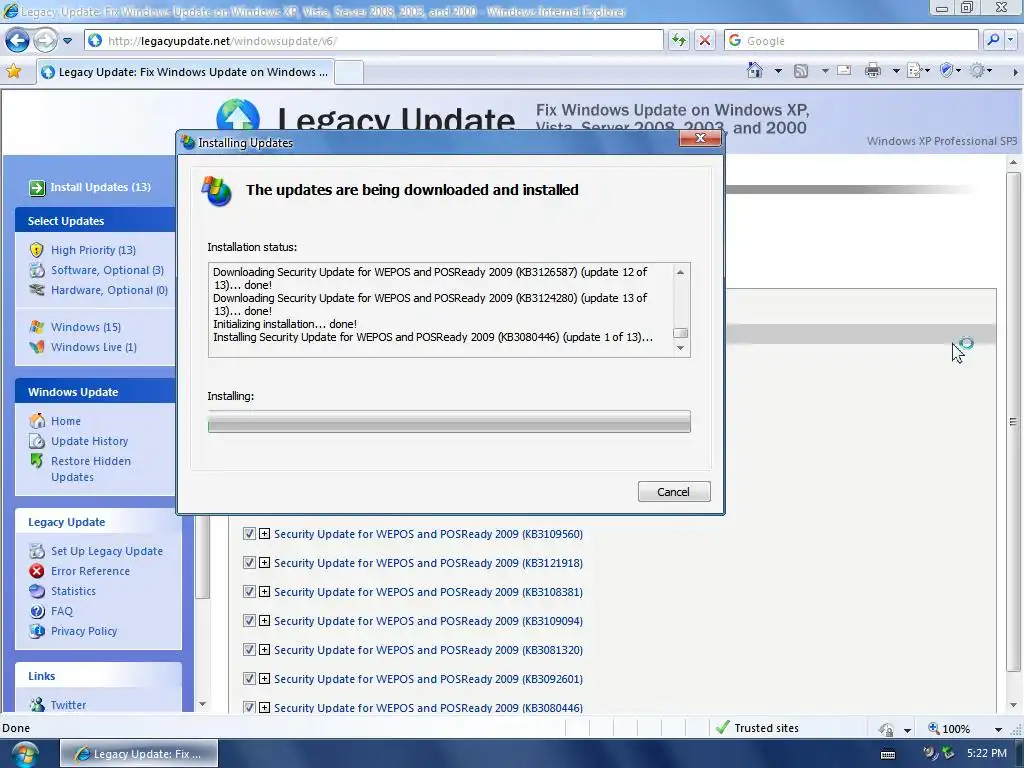Select Hardware, Optional (0) category
Image resolution: width=1024 pixels, height=768 pixels.
[x=109, y=290]
